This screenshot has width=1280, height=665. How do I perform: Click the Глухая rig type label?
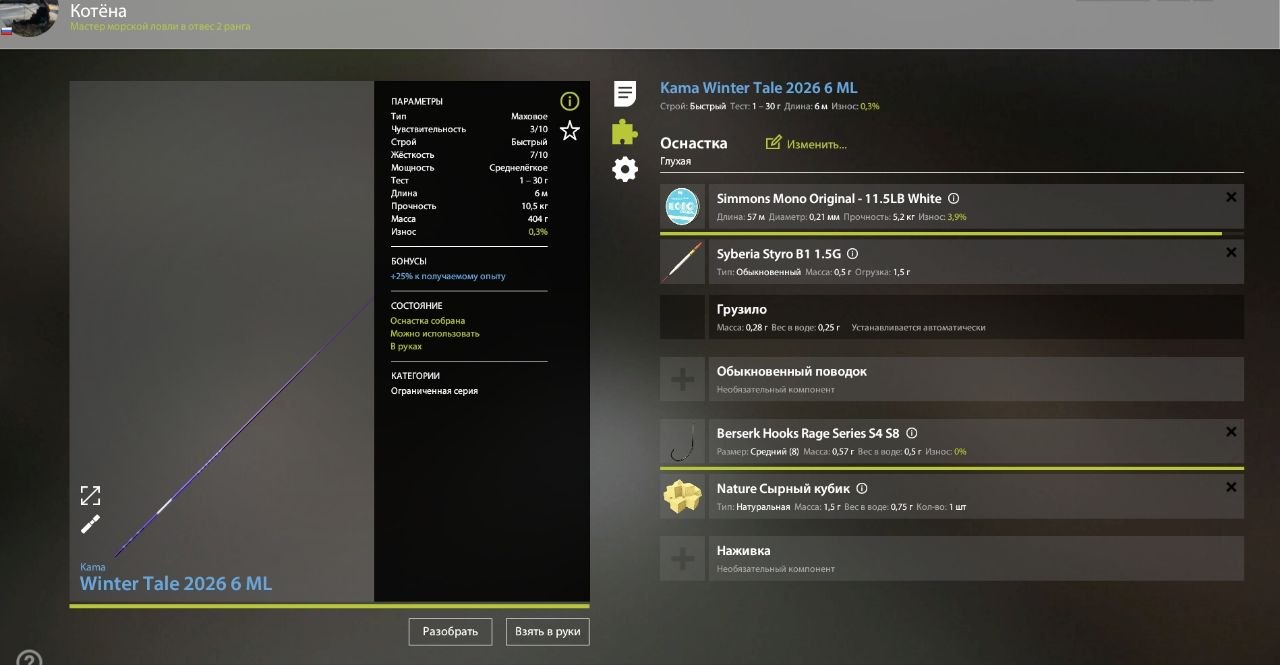675,161
